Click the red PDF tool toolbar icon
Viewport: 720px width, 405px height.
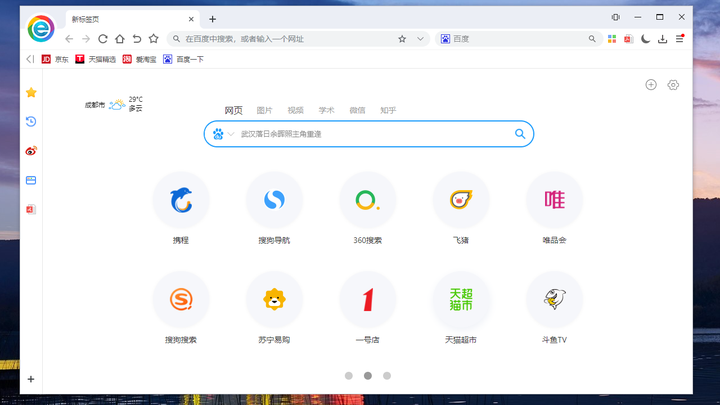(629, 39)
